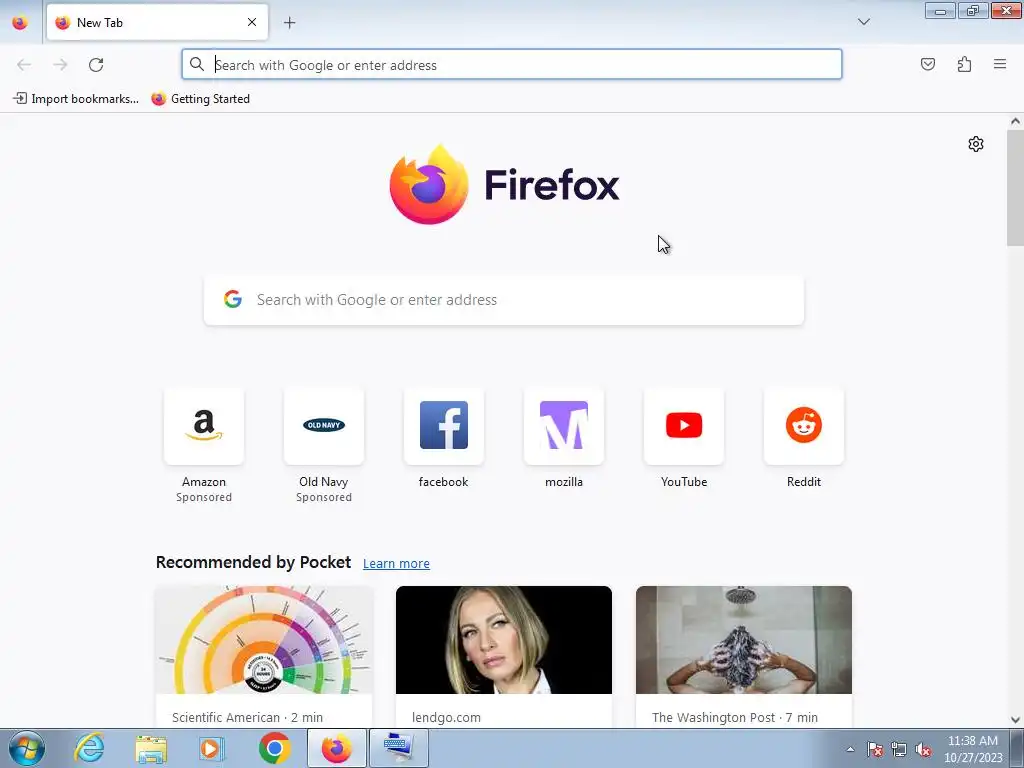Image resolution: width=1024 pixels, height=768 pixels.
Task: Open new tab personalize gear settings
Action: (976, 144)
